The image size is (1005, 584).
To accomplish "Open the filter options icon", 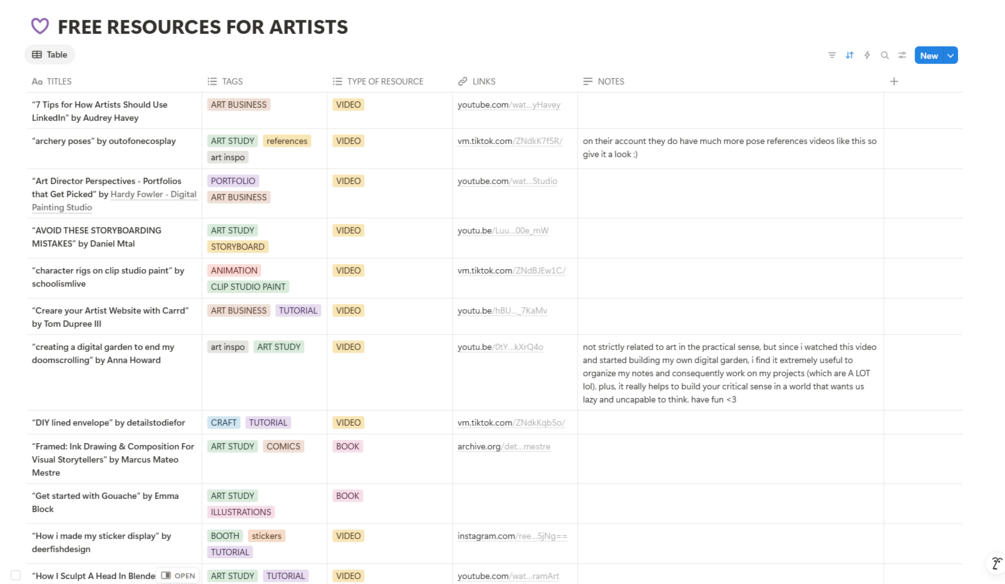I will pos(832,56).
